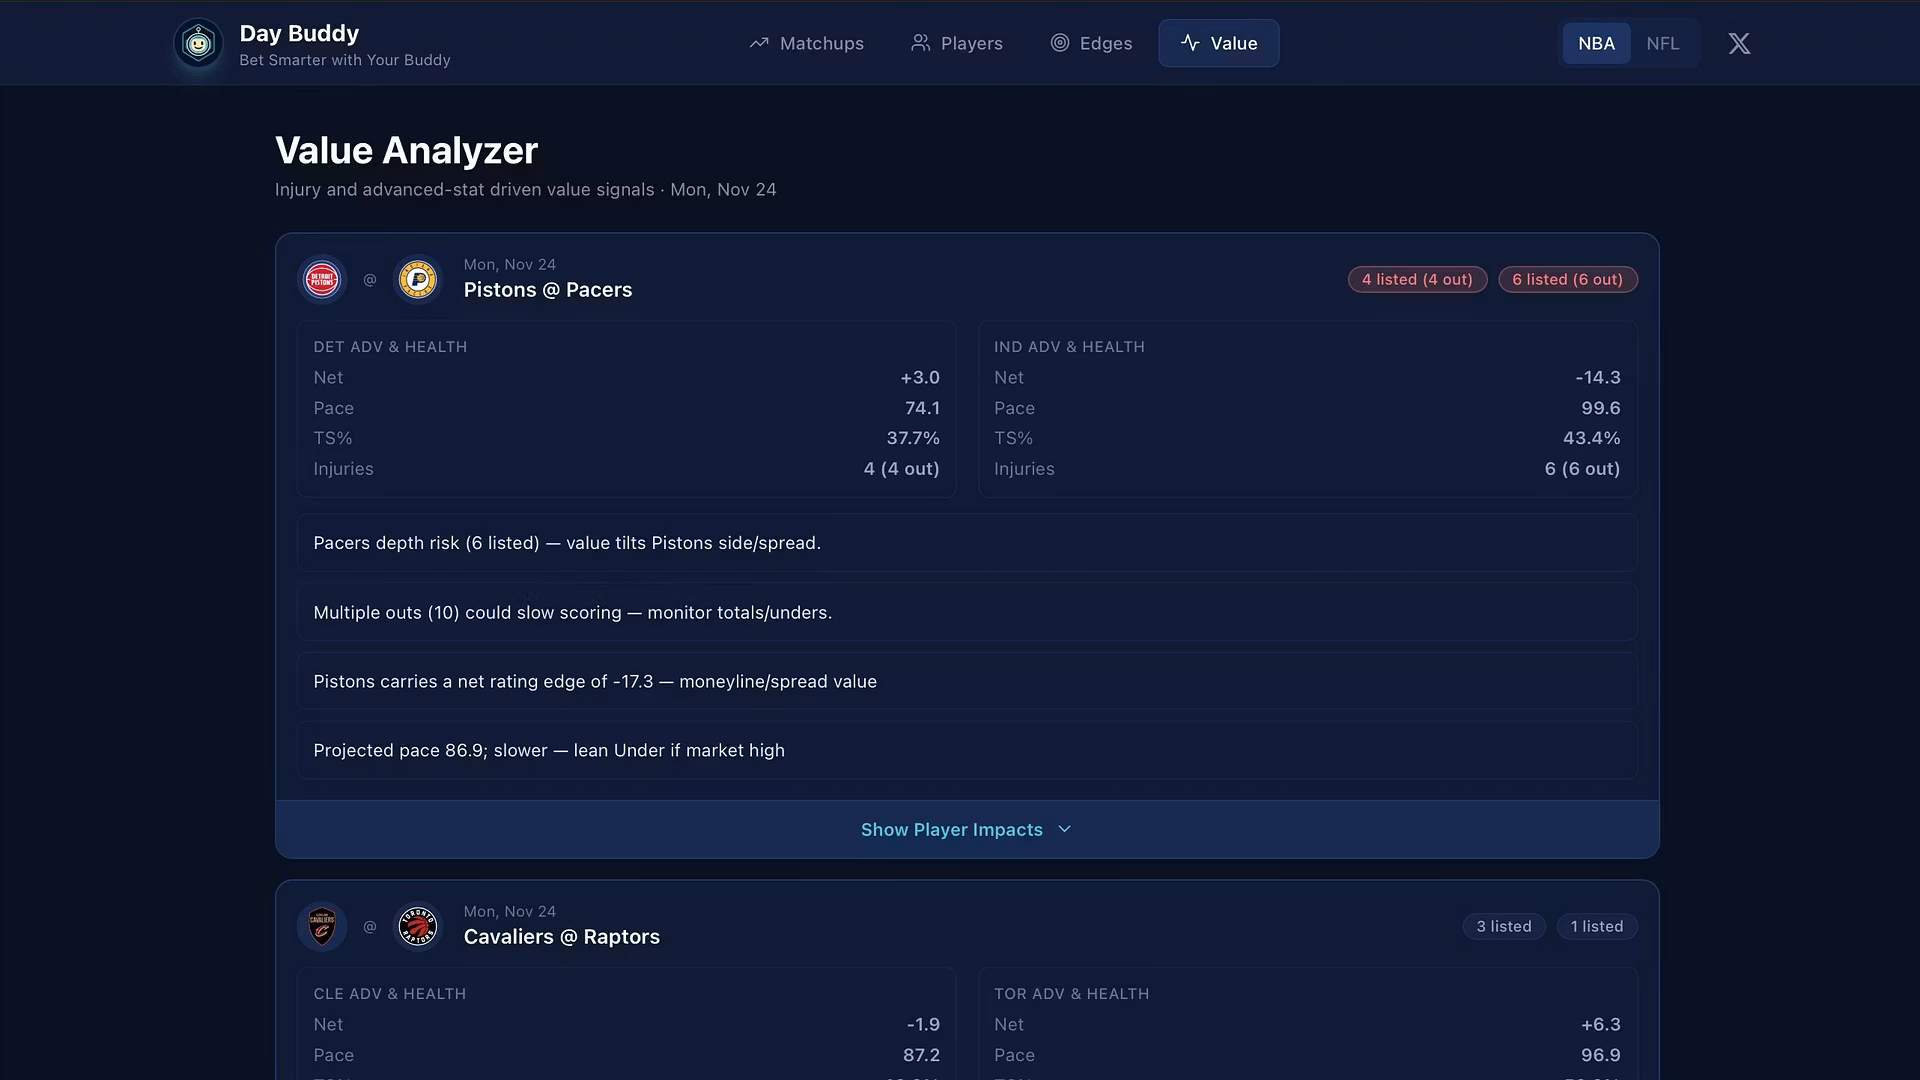Click the Pistons @ Pacers game title
This screenshot has height=1080, width=1920.
(547, 290)
